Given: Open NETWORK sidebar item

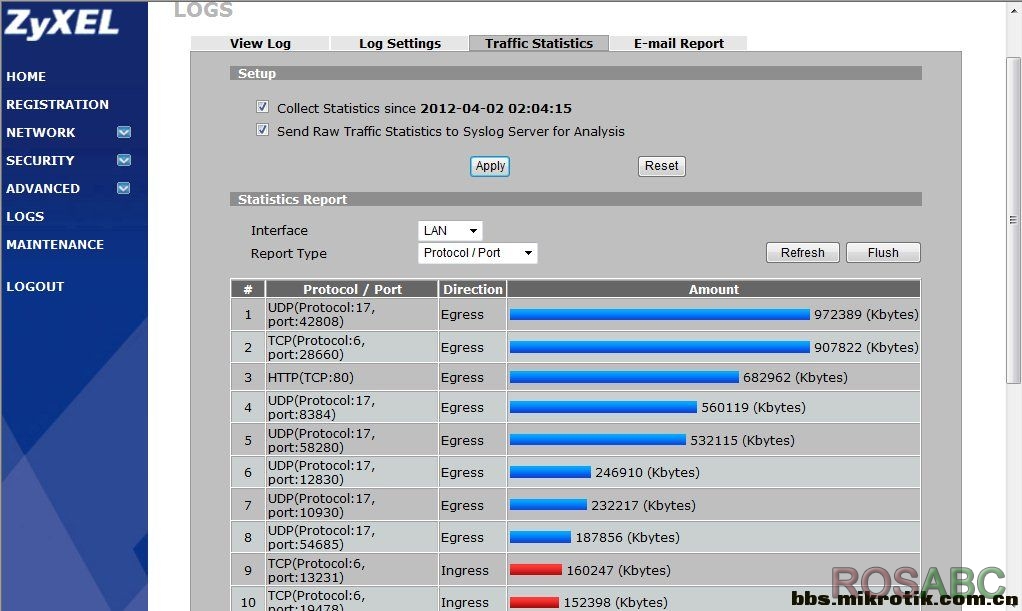Looking at the screenshot, I should click(x=40, y=132).
